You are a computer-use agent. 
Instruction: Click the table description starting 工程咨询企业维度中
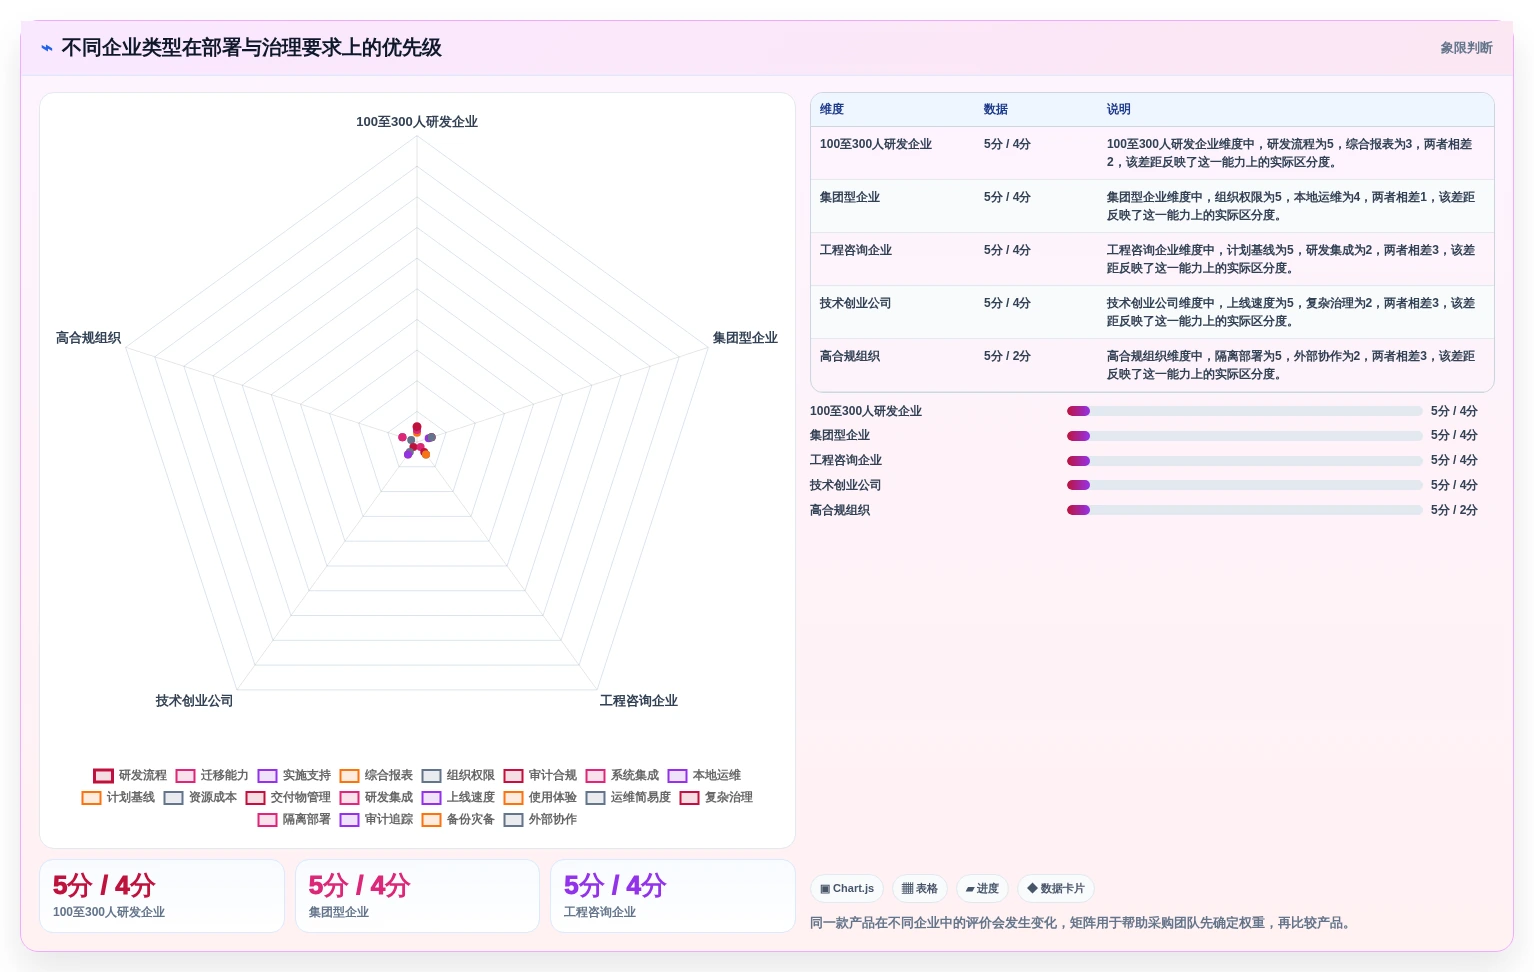coord(1291,259)
